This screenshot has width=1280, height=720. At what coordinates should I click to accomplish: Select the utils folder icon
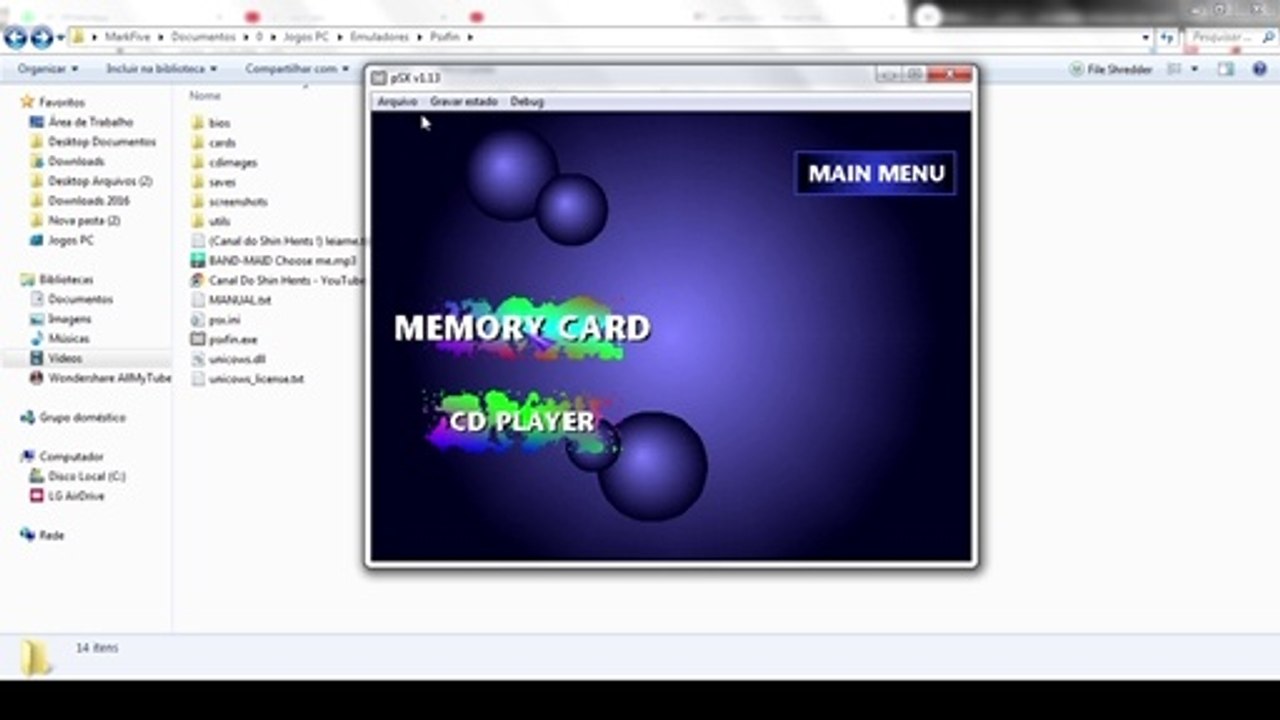point(197,221)
